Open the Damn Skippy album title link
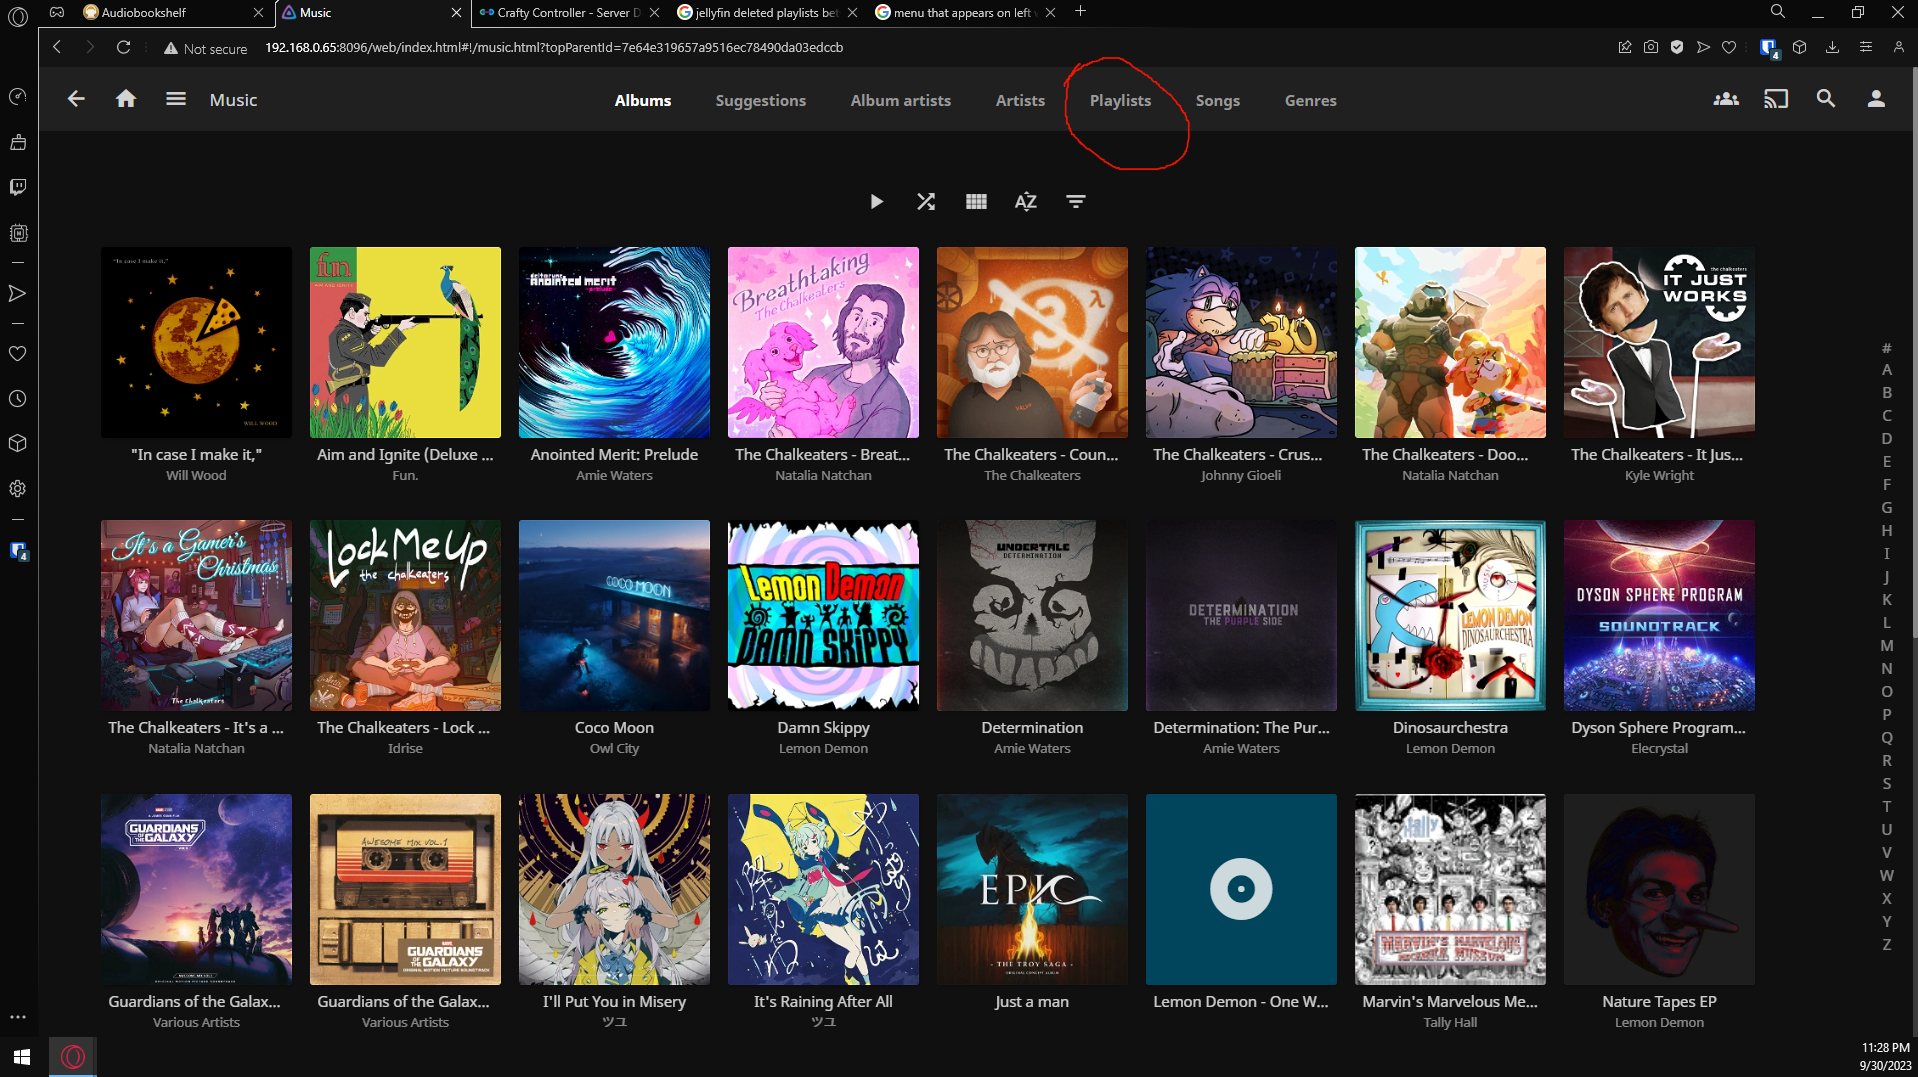 click(x=823, y=727)
